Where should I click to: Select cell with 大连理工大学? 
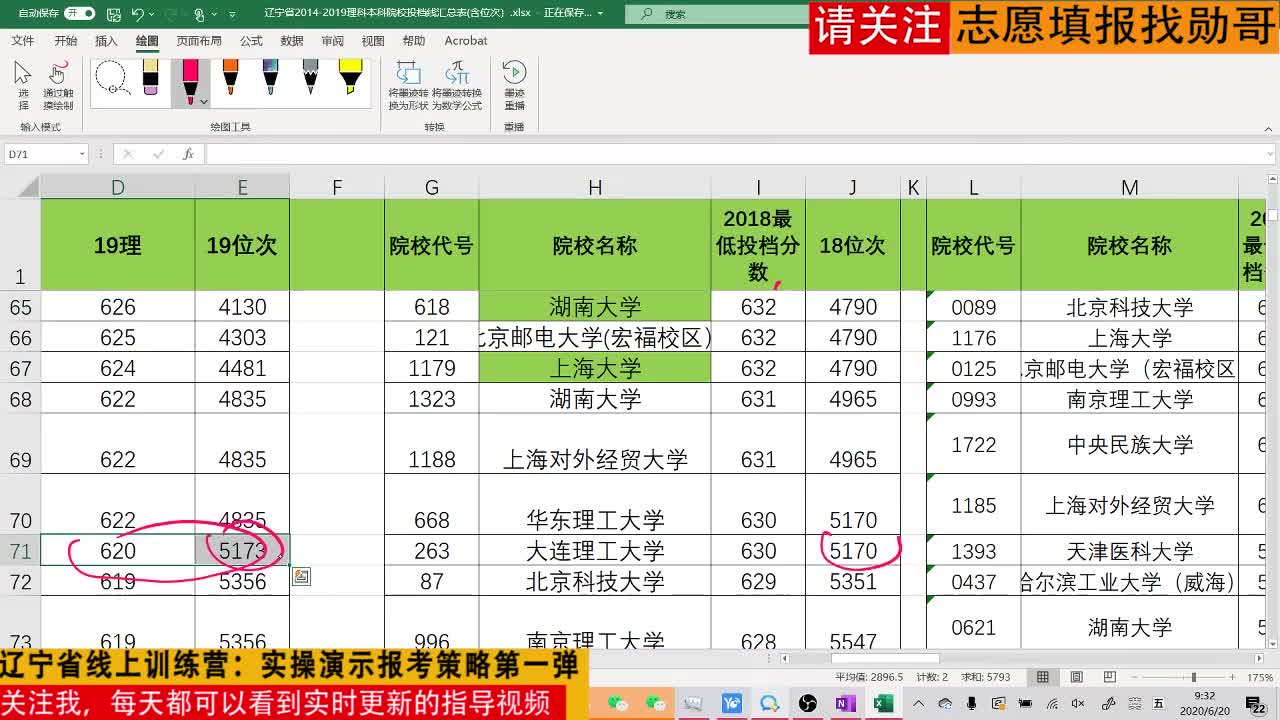click(x=595, y=551)
